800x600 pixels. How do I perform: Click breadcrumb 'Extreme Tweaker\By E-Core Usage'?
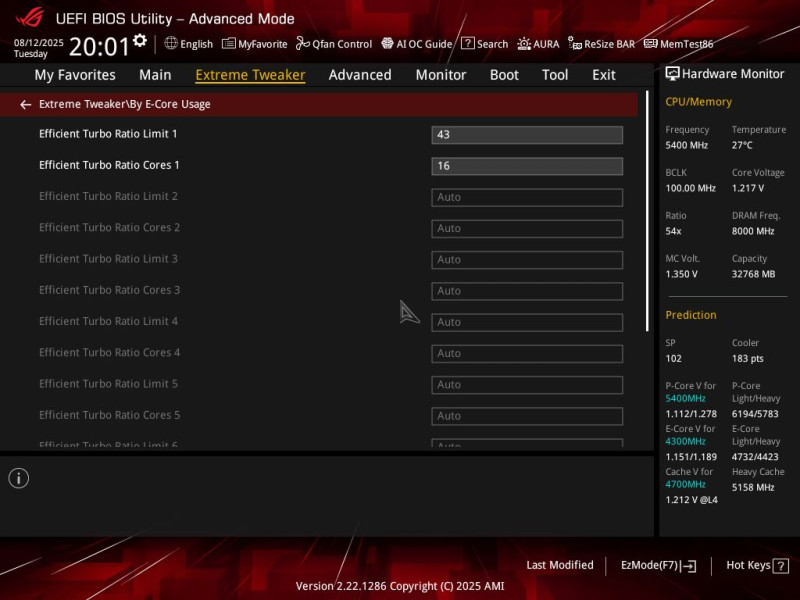124,105
